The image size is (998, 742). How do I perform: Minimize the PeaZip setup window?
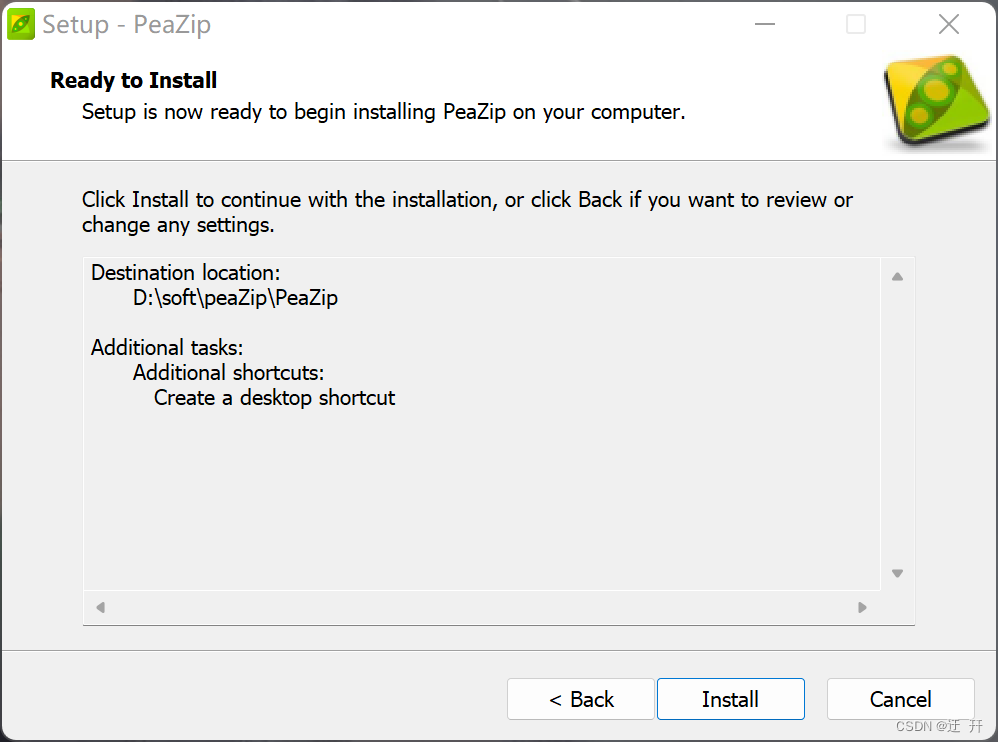pyautogui.click(x=764, y=24)
